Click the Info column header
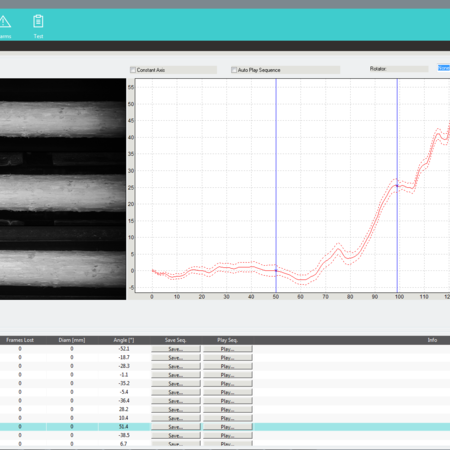The width and height of the screenshot is (450, 450). pyautogui.click(x=432, y=340)
